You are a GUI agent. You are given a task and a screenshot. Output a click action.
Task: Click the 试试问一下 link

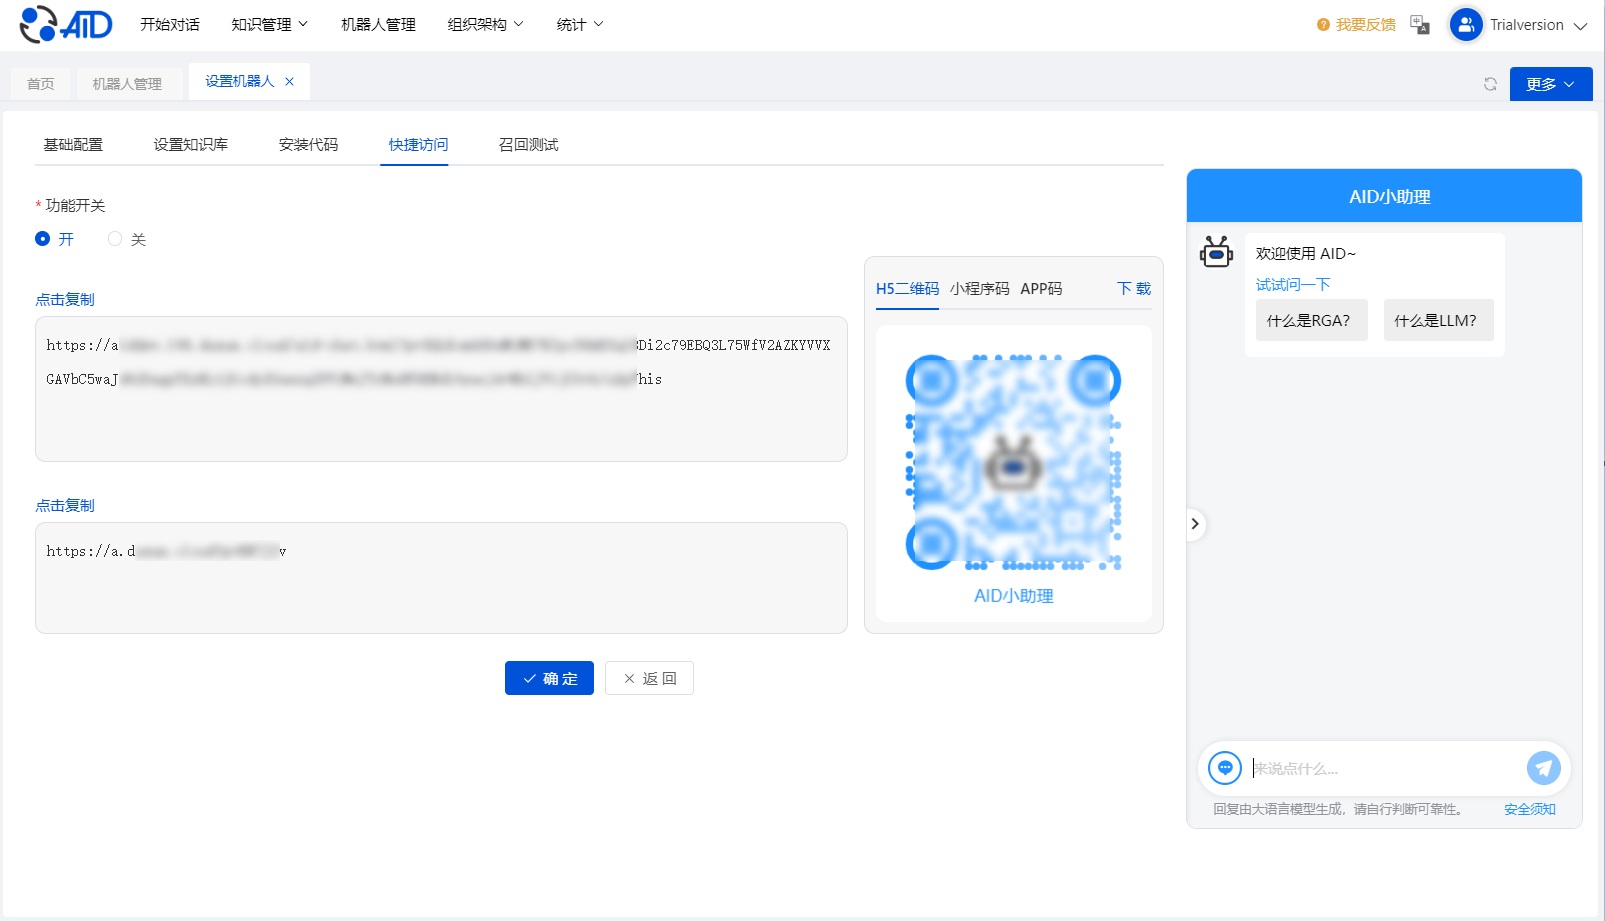point(1293,285)
